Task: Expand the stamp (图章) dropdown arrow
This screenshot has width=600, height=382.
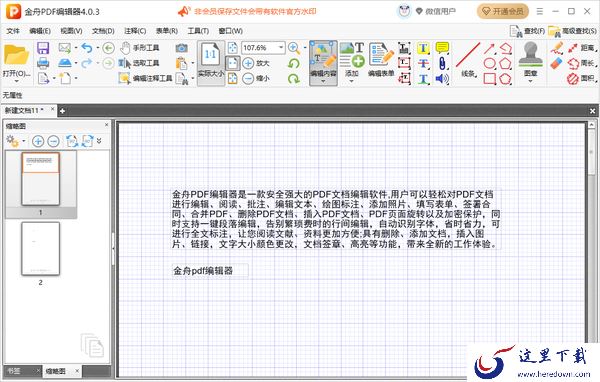Action: coord(530,81)
